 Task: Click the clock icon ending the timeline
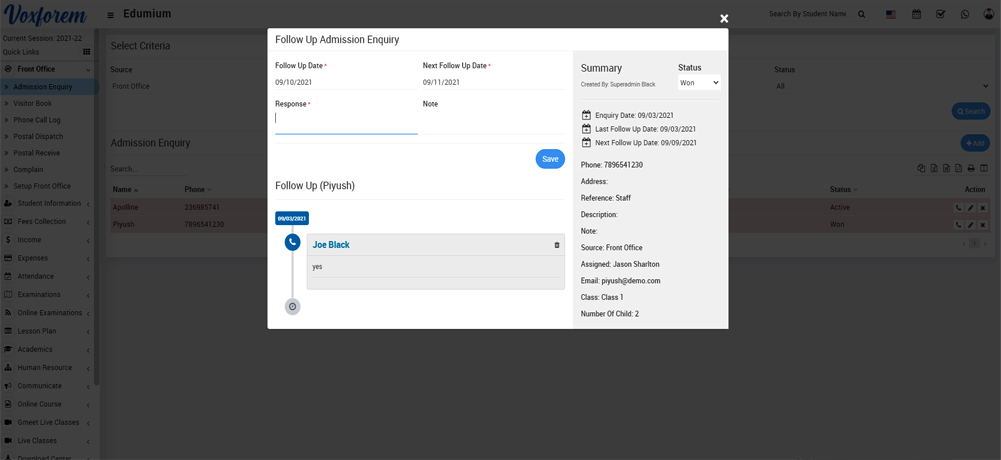click(x=292, y=307)
